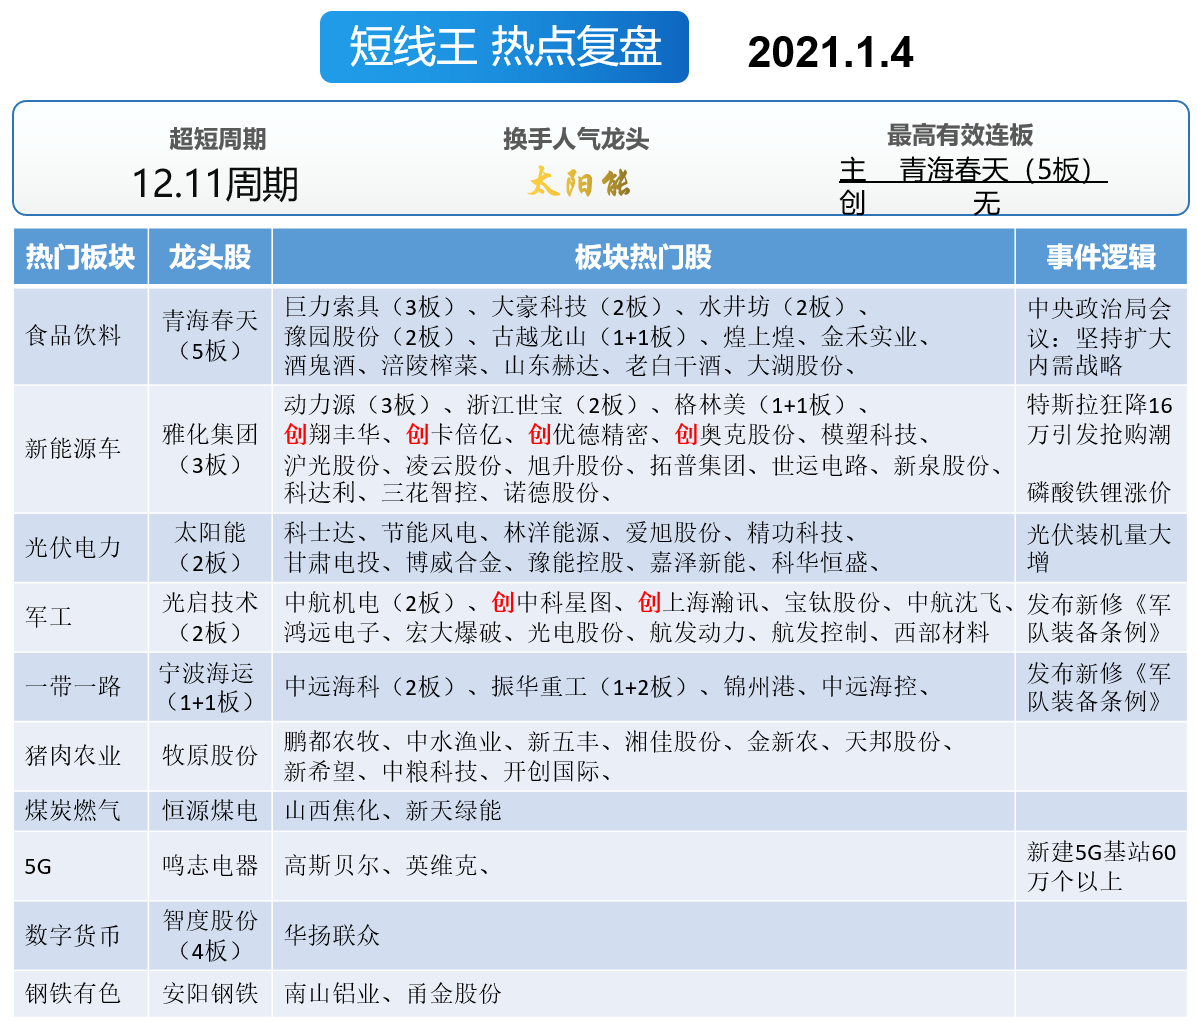Select the 数字货币 sector cell

coord(80,936)
